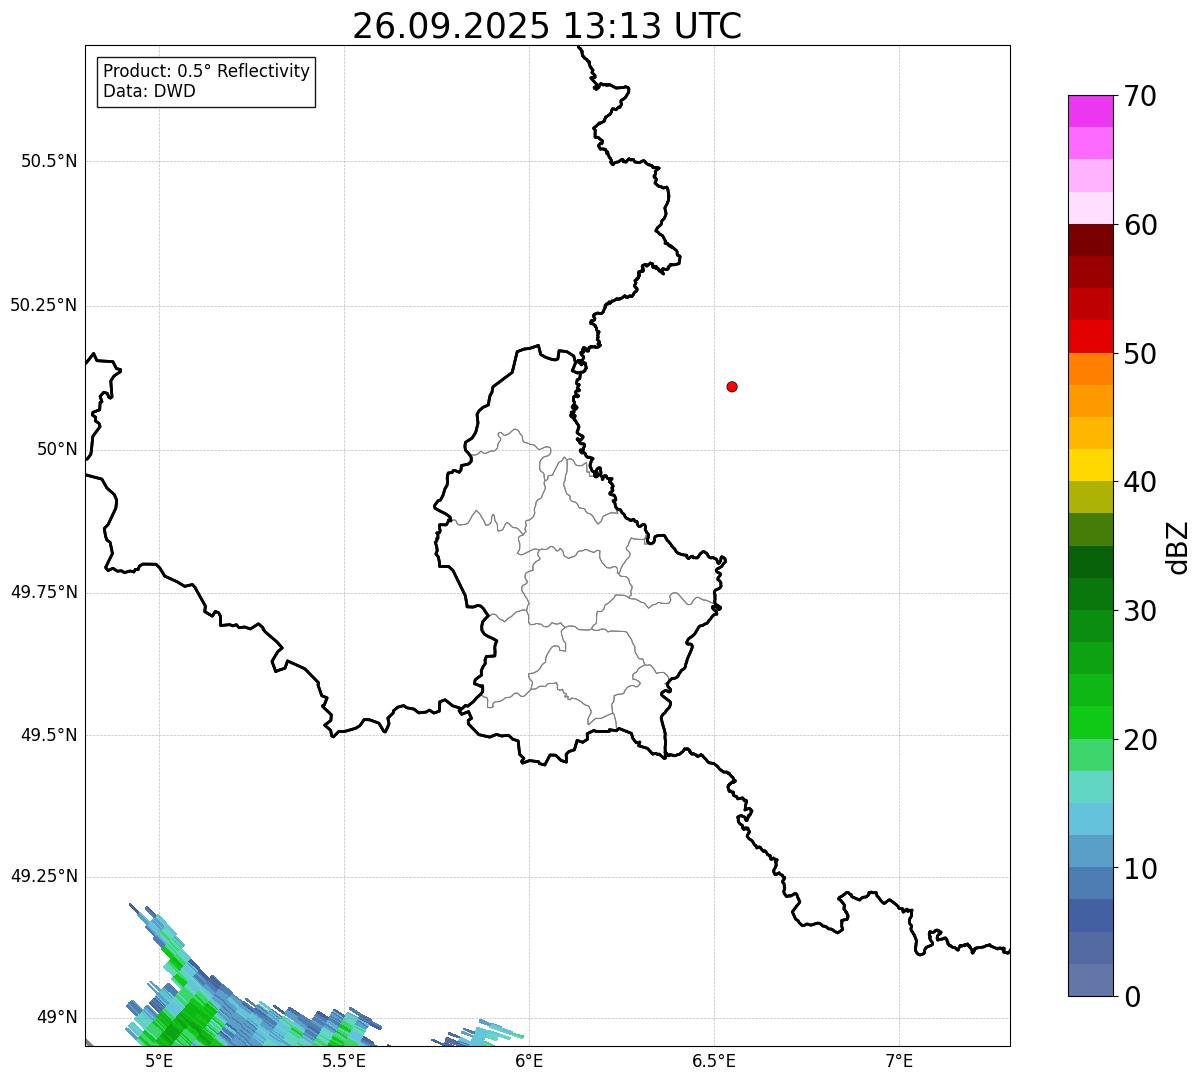Select the bright green swatch above 20
1202x1081 pixels.
point(1090,722)
